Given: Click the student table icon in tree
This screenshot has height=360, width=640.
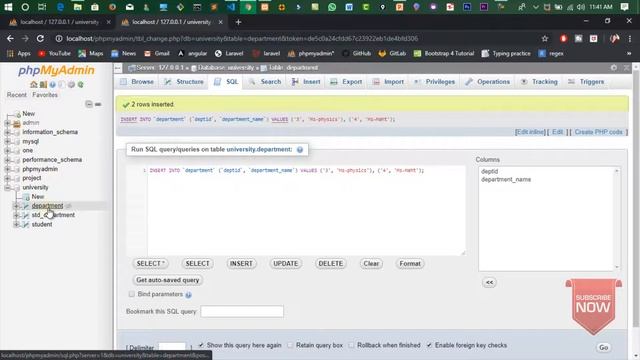Looking at the screenshot, I should tap(26, 224).
